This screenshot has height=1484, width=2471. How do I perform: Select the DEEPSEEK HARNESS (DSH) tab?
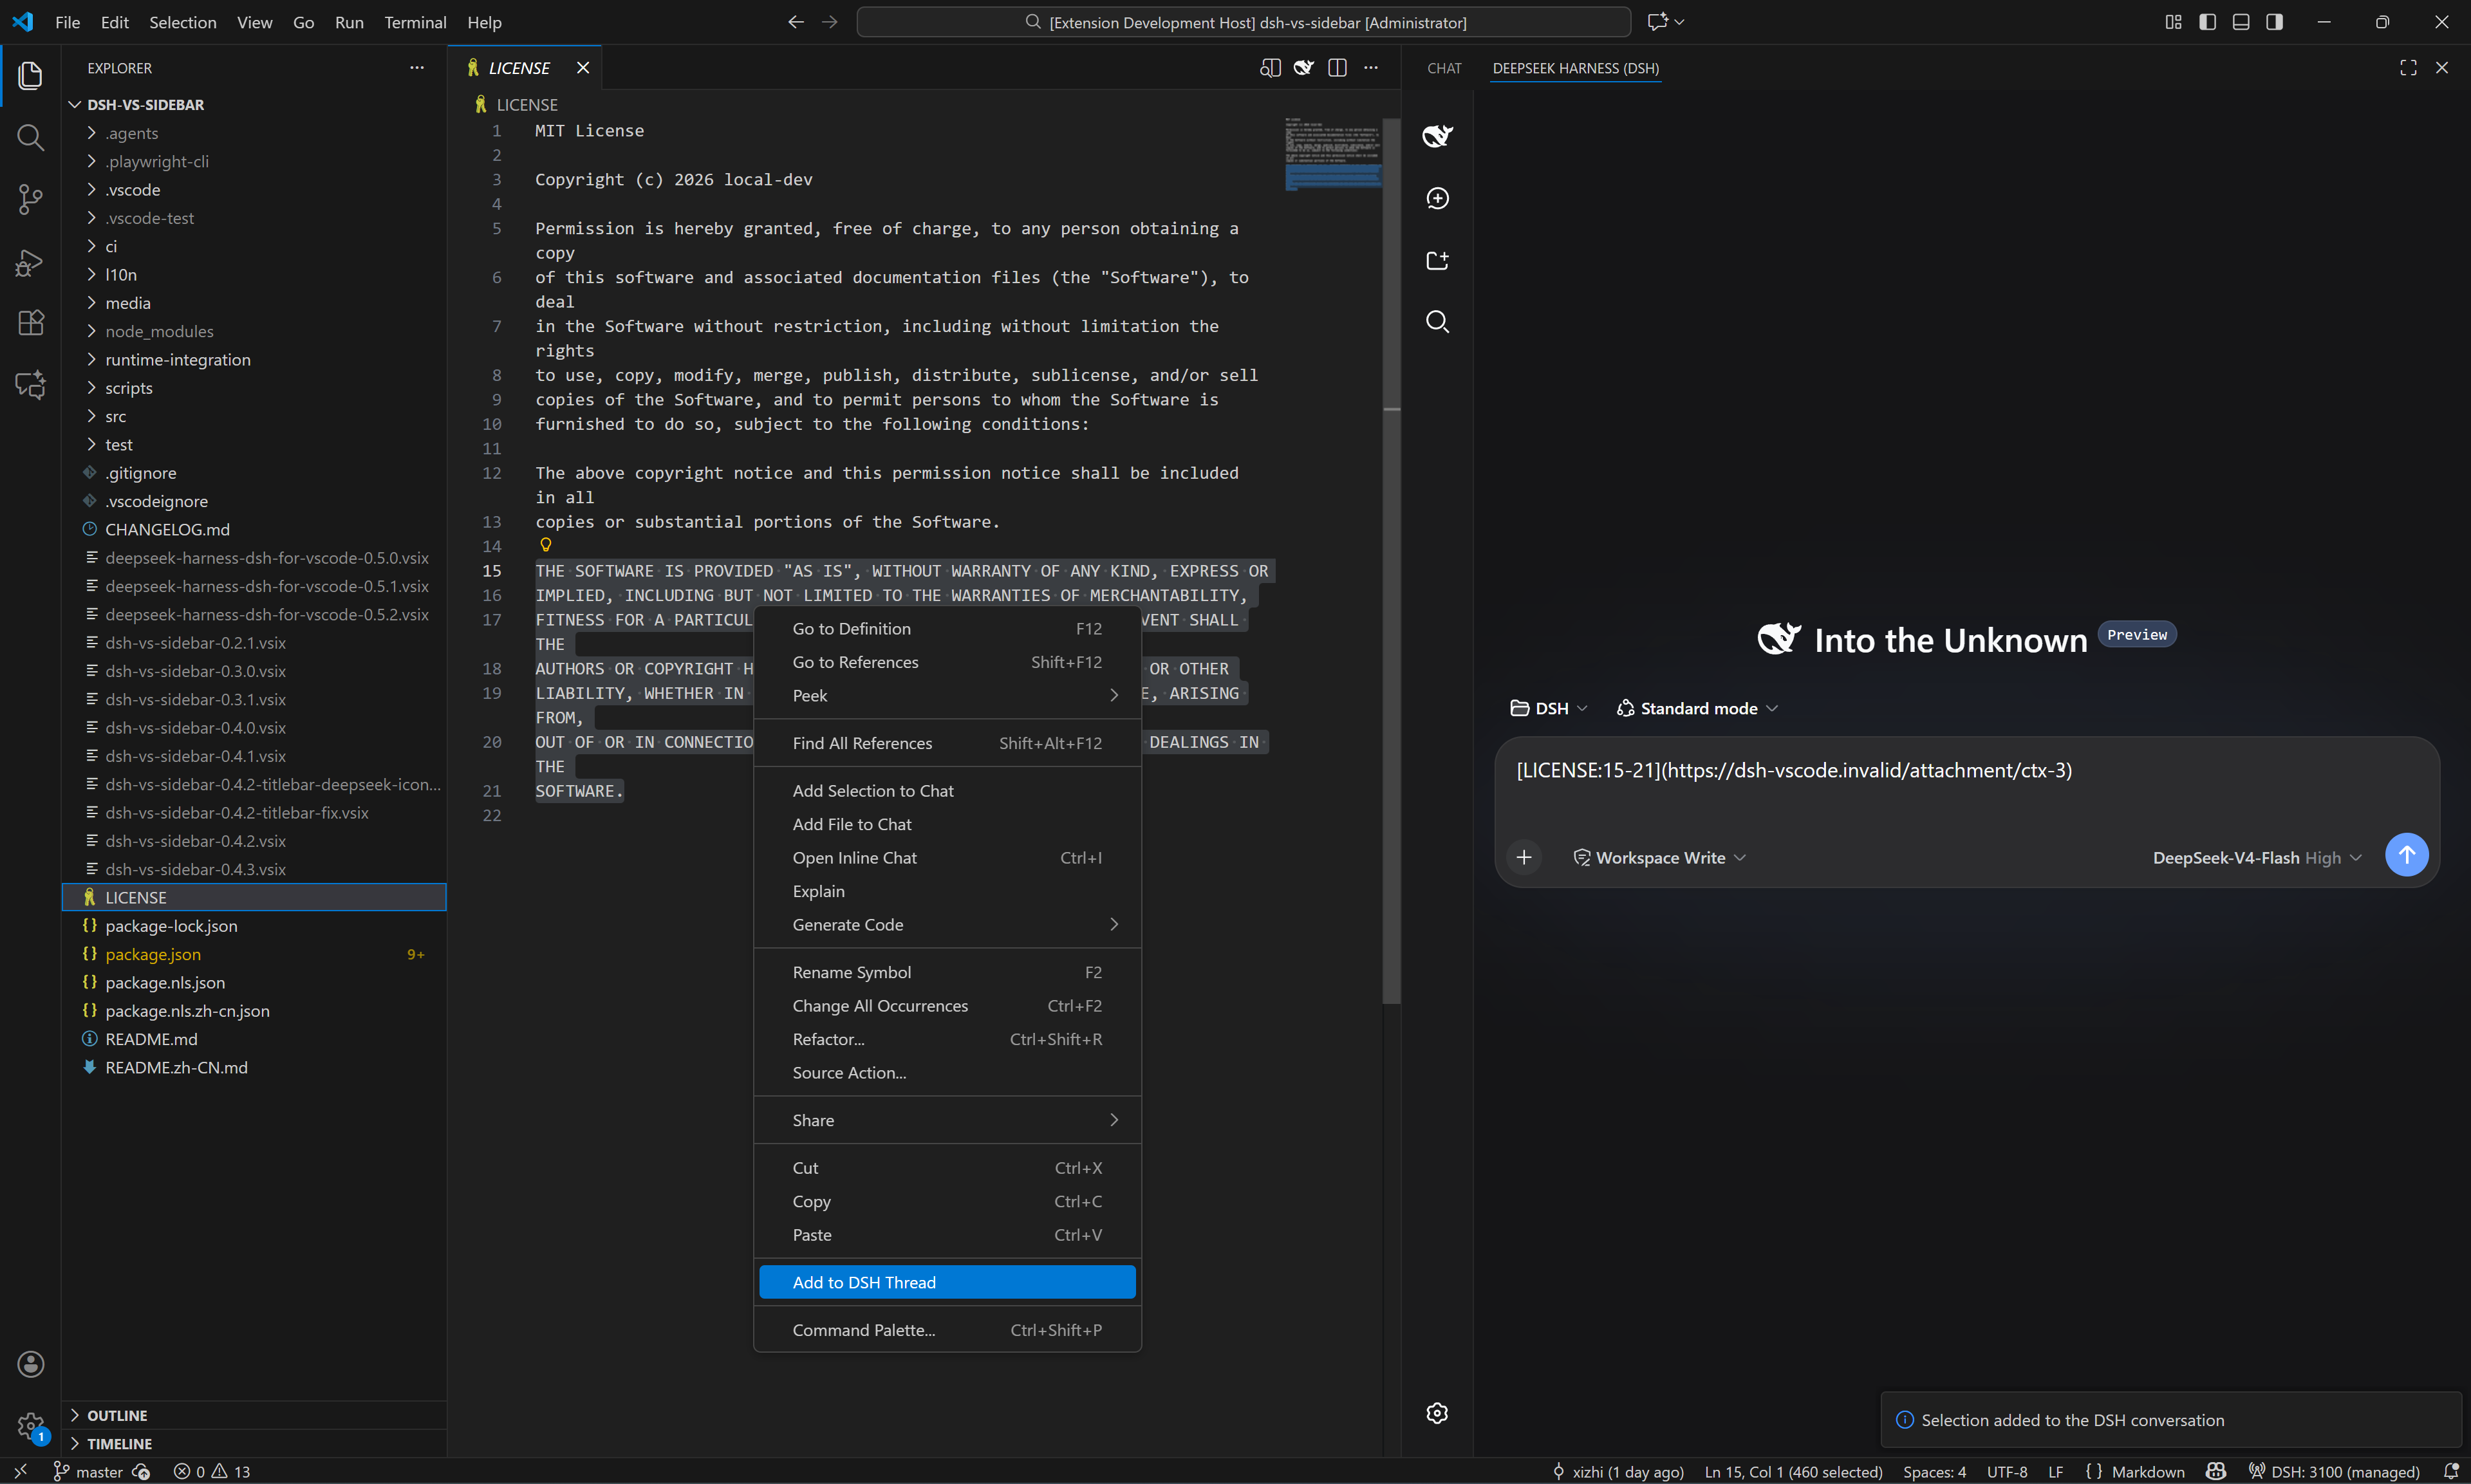[1575, 68]
